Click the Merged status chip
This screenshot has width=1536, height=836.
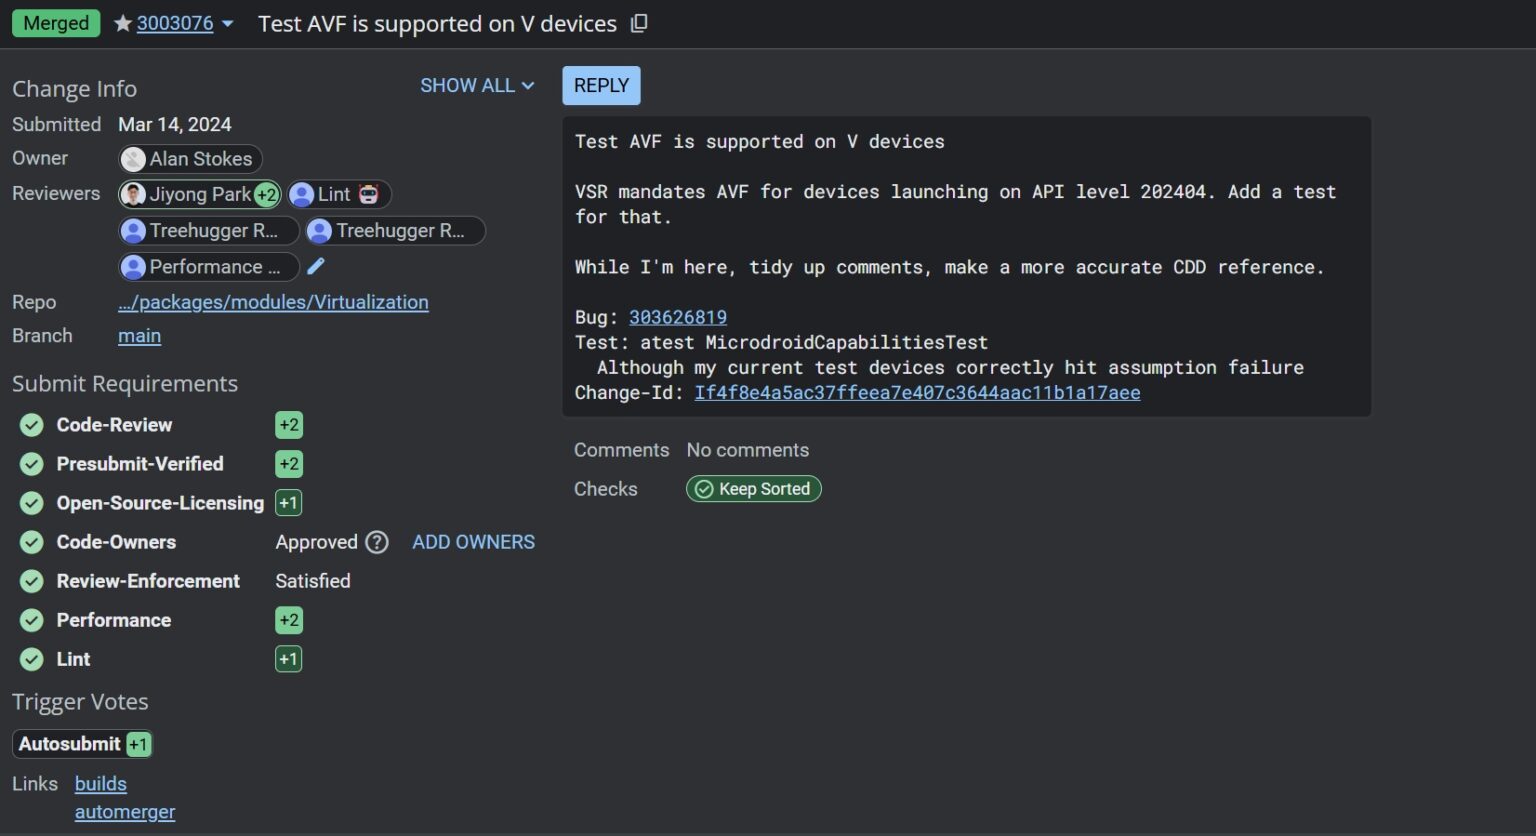point(56,22)
